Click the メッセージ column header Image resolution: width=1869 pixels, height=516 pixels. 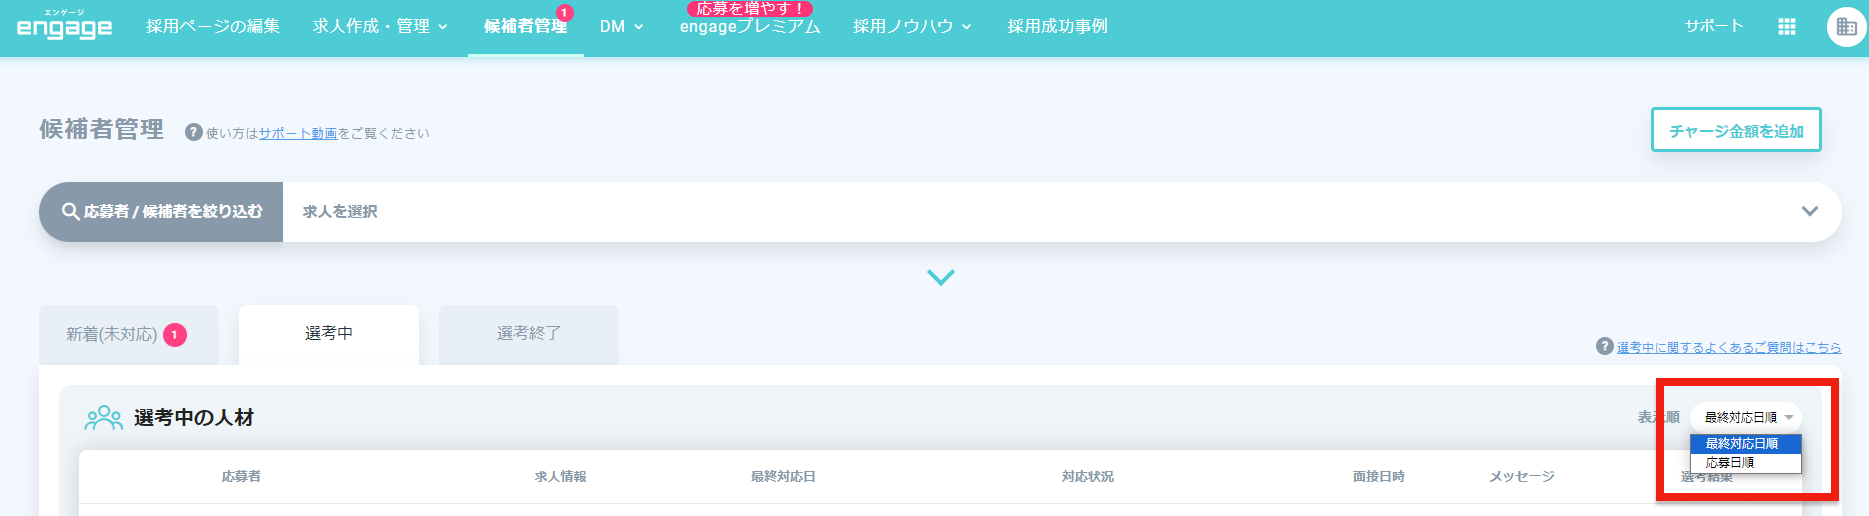[x=1522, y=477]
